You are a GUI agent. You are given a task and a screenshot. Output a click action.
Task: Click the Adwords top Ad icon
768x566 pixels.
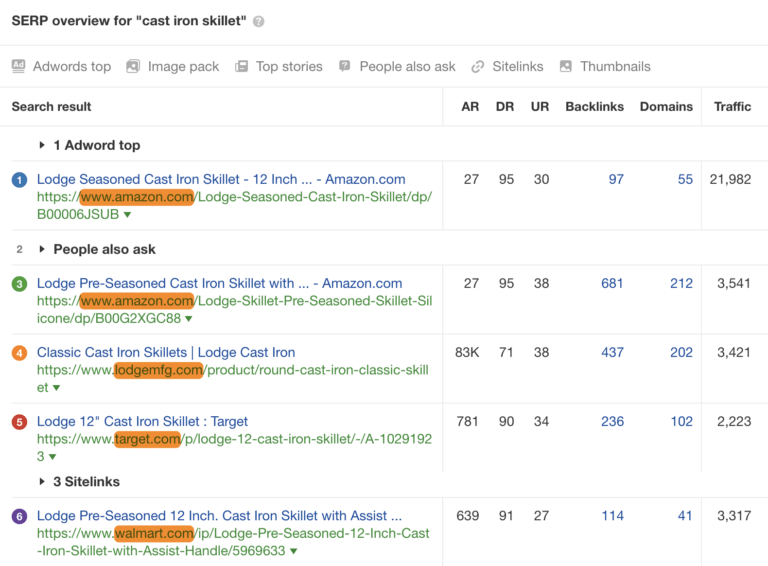coord(19,66)
